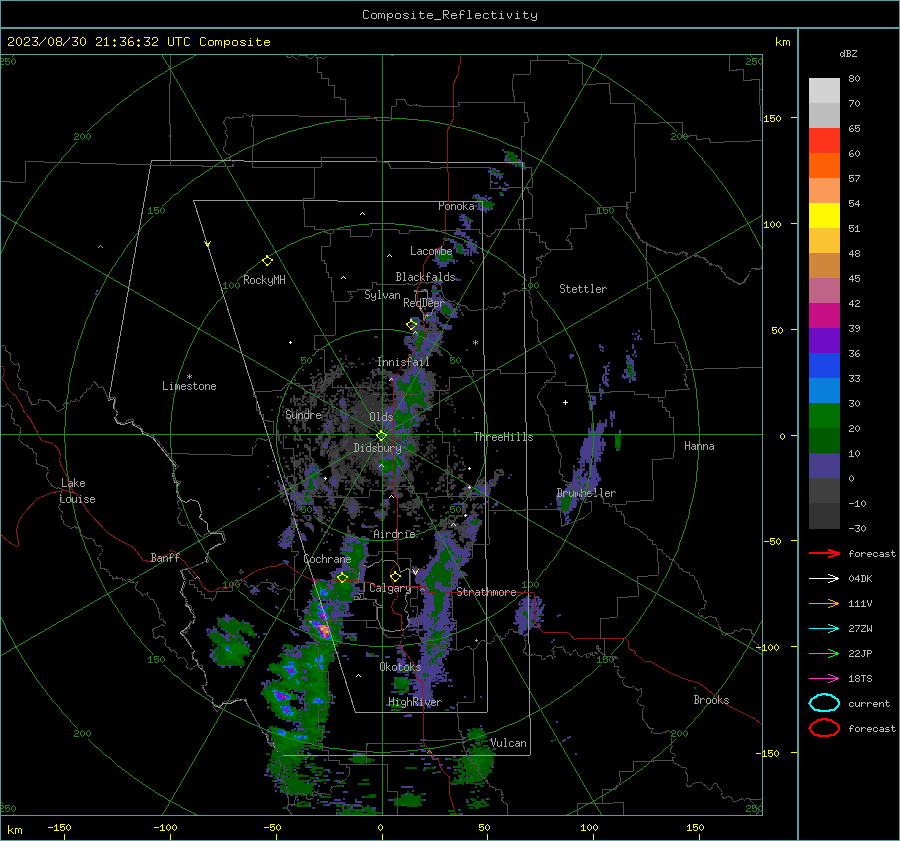Select the slate blue 0-10 dBZ swatch
The image size is (900, 841).
coord(824,465)
